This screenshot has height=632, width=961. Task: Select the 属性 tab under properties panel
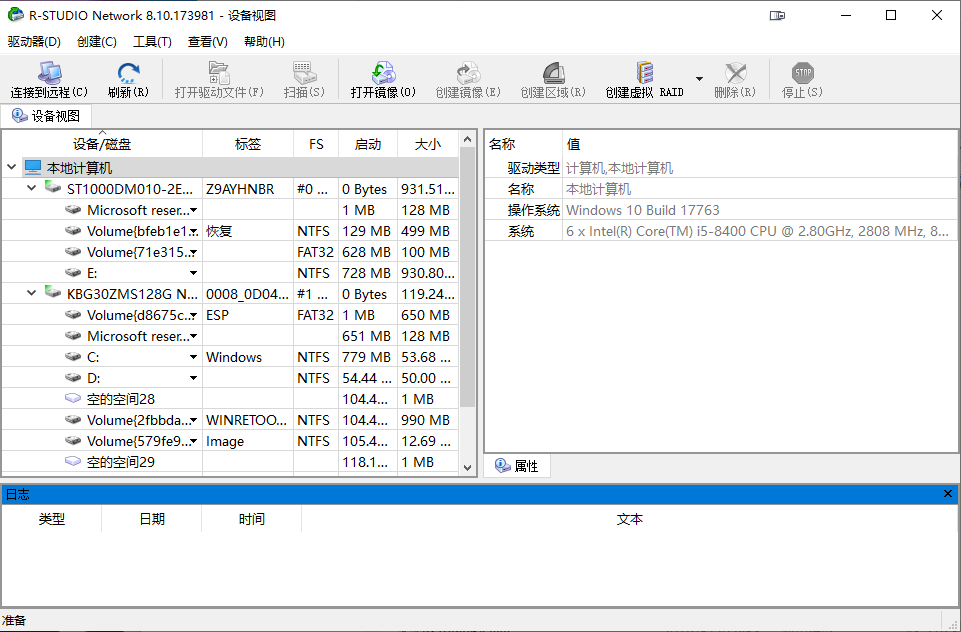[x=517, y=466]
